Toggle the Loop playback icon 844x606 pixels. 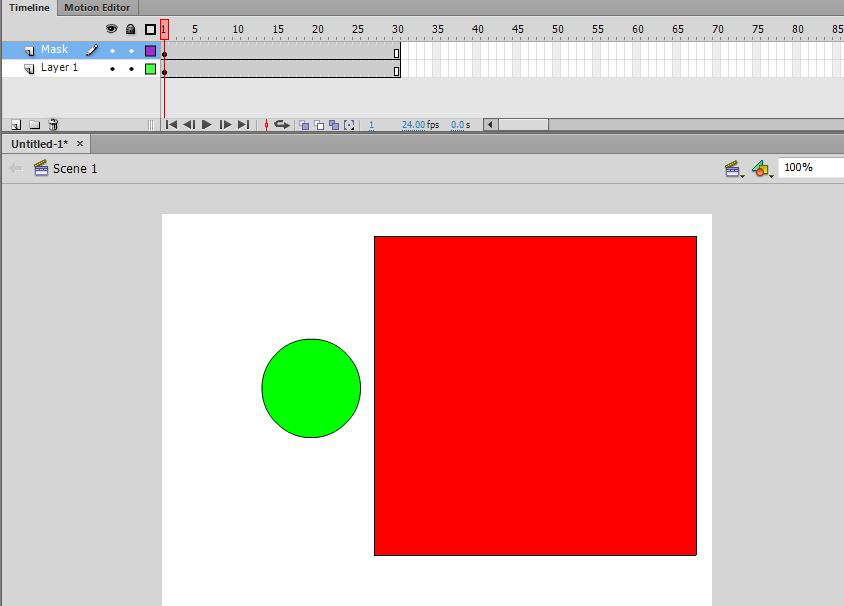coord(282,125)
